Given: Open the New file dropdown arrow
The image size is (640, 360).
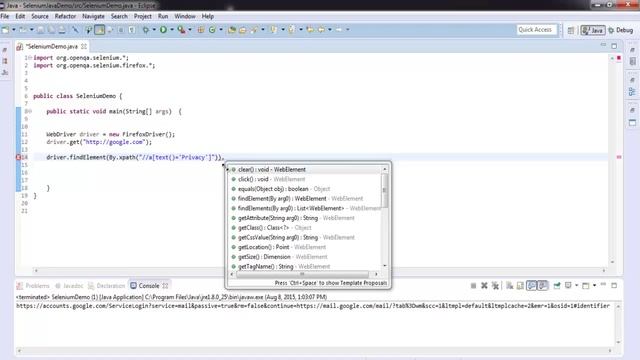Looking at the screenshot, I should coord(13,30).
